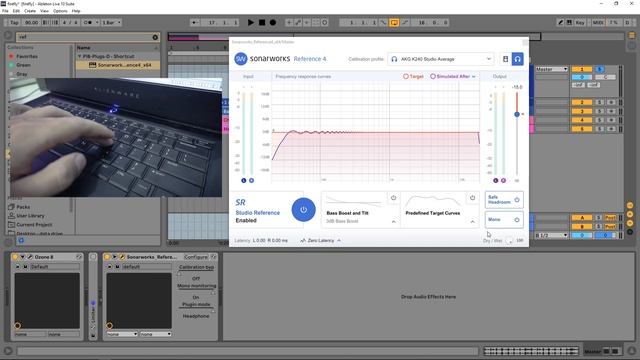This screenshot has height=360, width=640.
Task: Open the Help menu
Action: pos(76,11)
